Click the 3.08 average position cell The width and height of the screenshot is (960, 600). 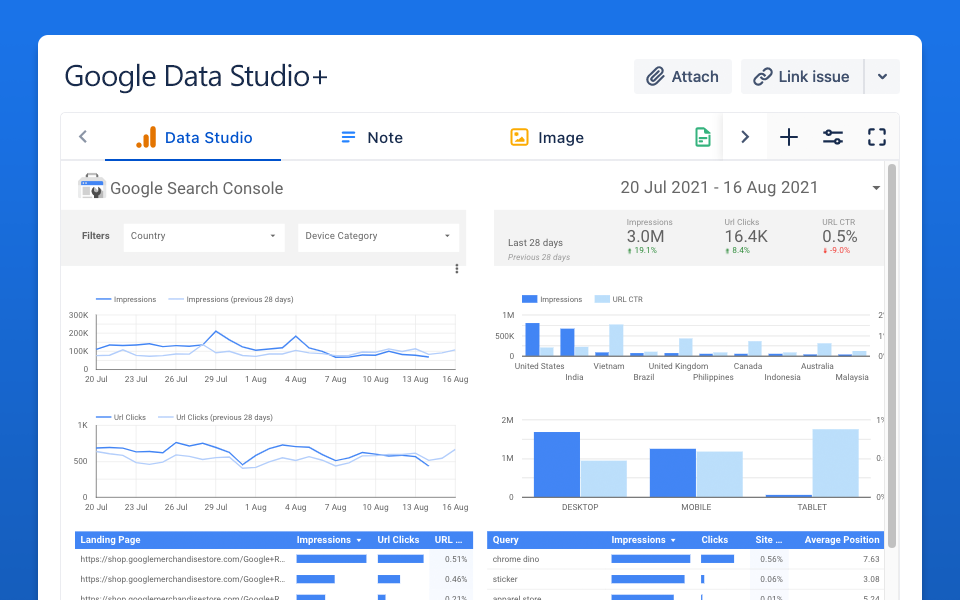pyautogui.click(x=871, y=579)
